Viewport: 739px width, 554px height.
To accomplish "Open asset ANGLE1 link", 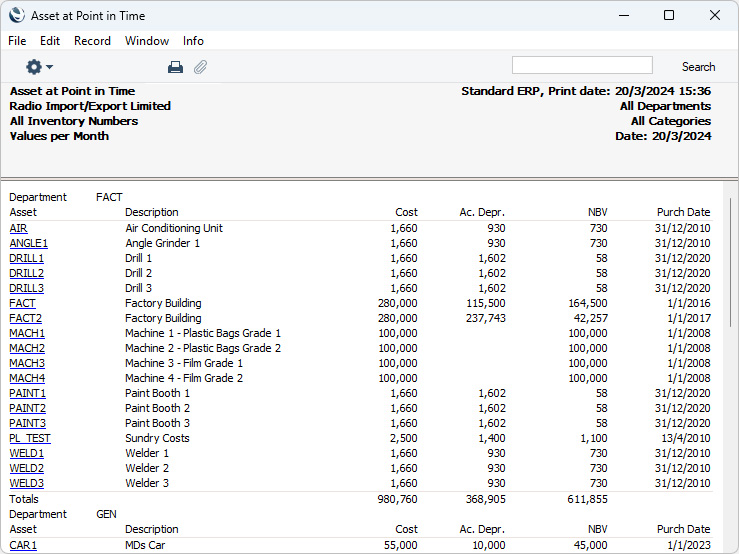I will 28,243.
